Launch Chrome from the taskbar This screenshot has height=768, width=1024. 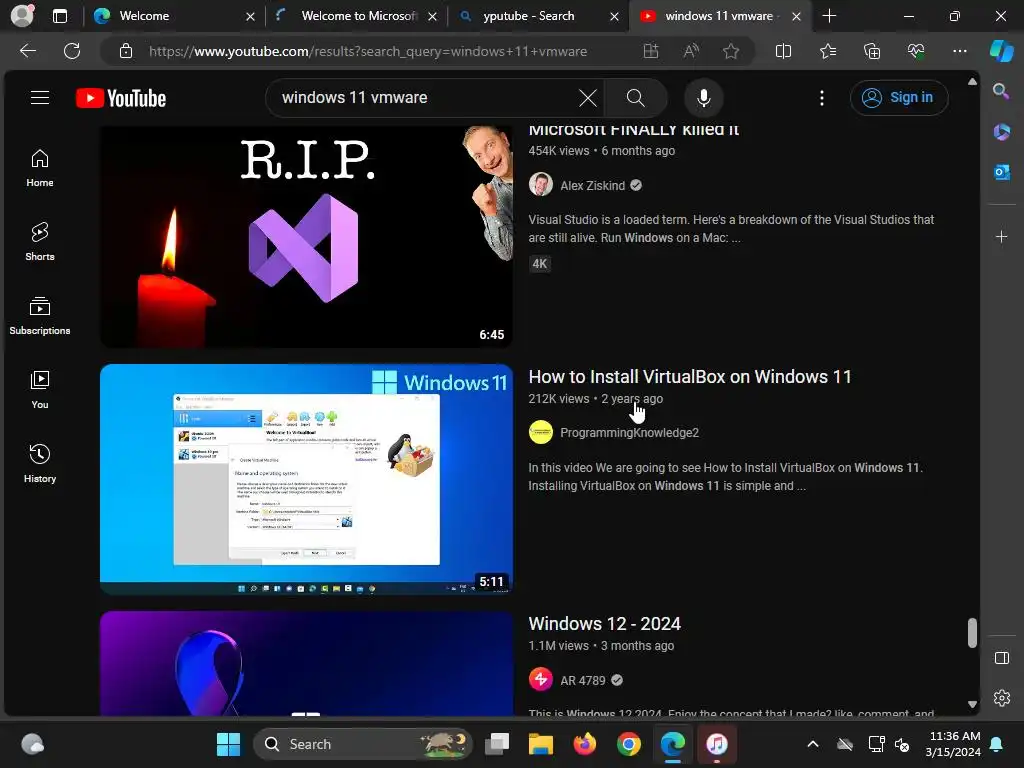pyautogui.click(x=628, y=744)
